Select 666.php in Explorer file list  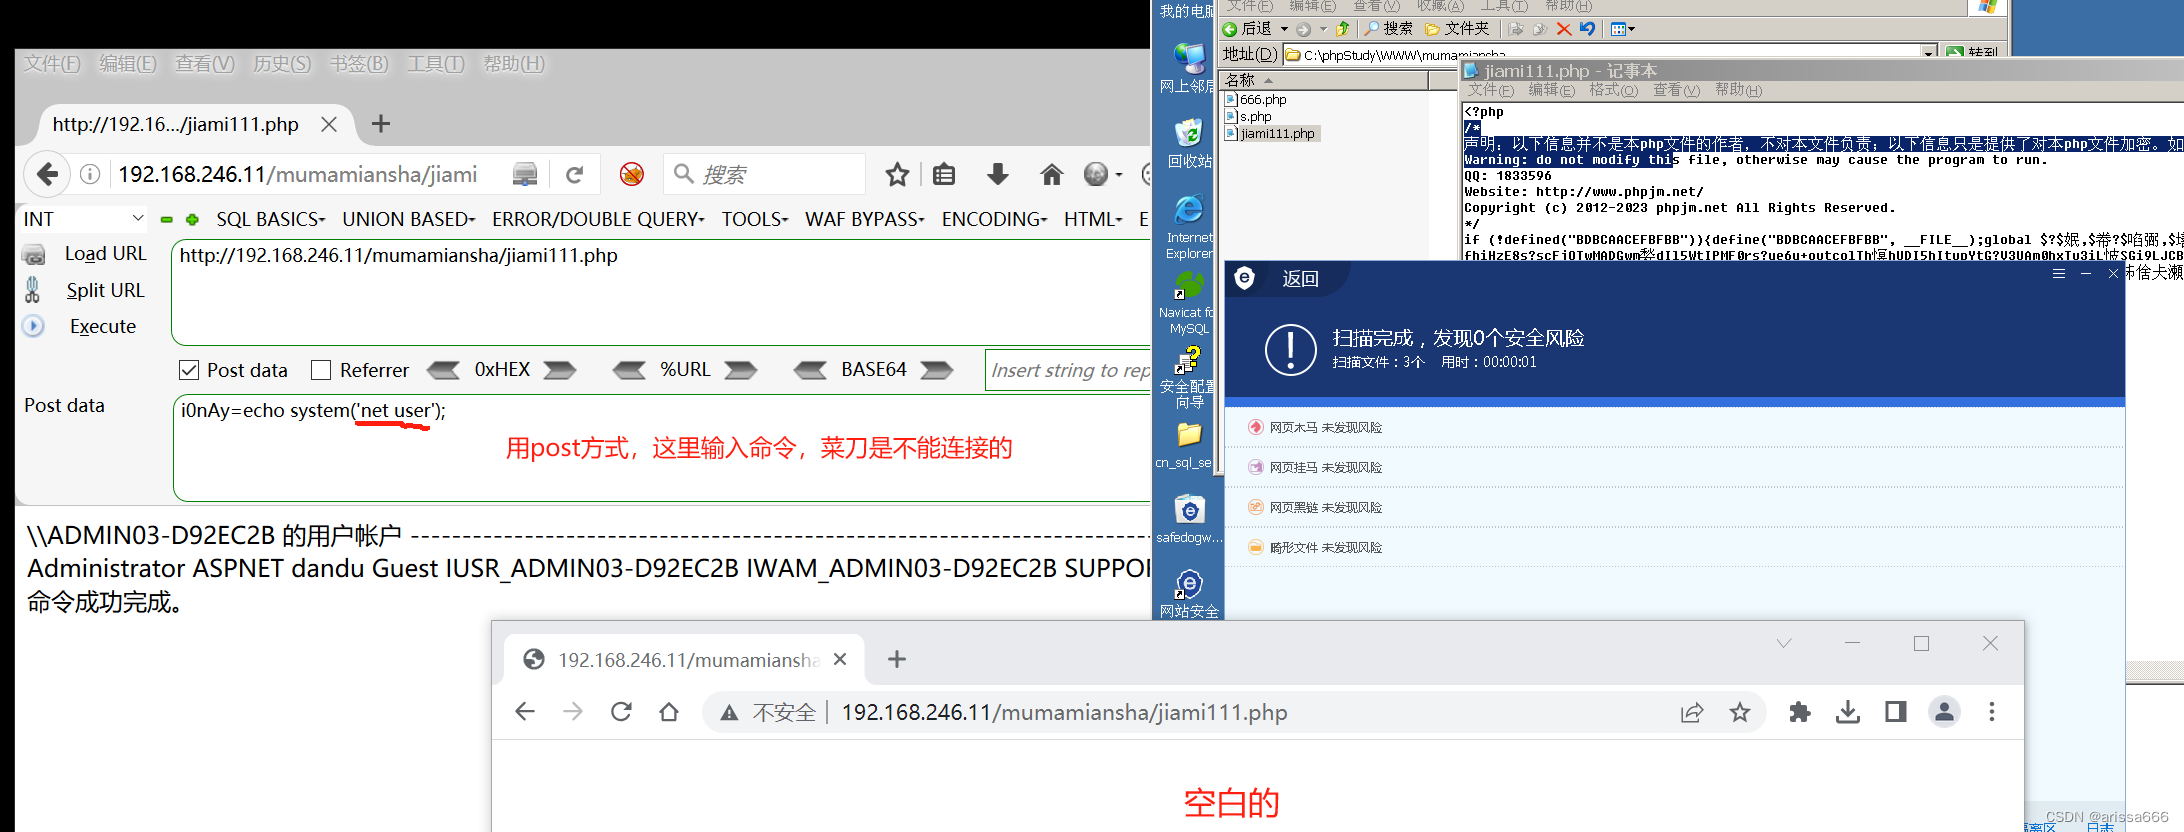click(1256, 100)
